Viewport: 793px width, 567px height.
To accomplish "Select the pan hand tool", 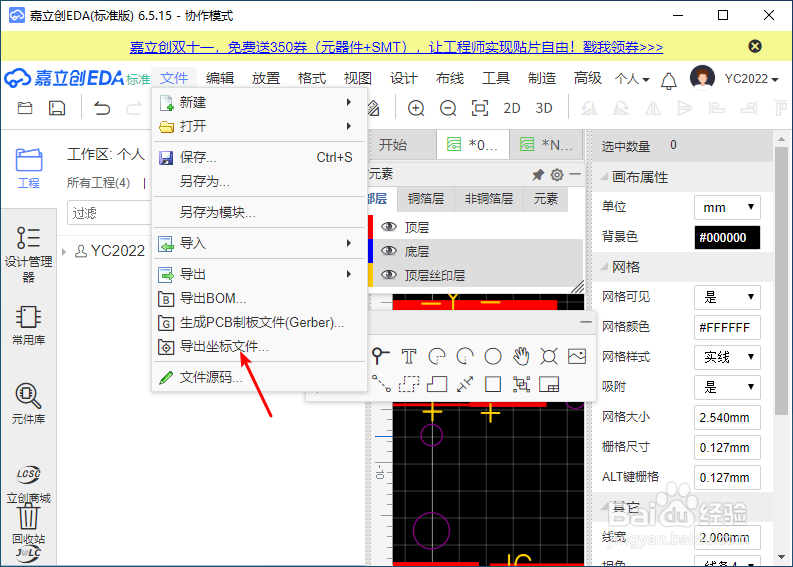I will [x=521, y=357].
